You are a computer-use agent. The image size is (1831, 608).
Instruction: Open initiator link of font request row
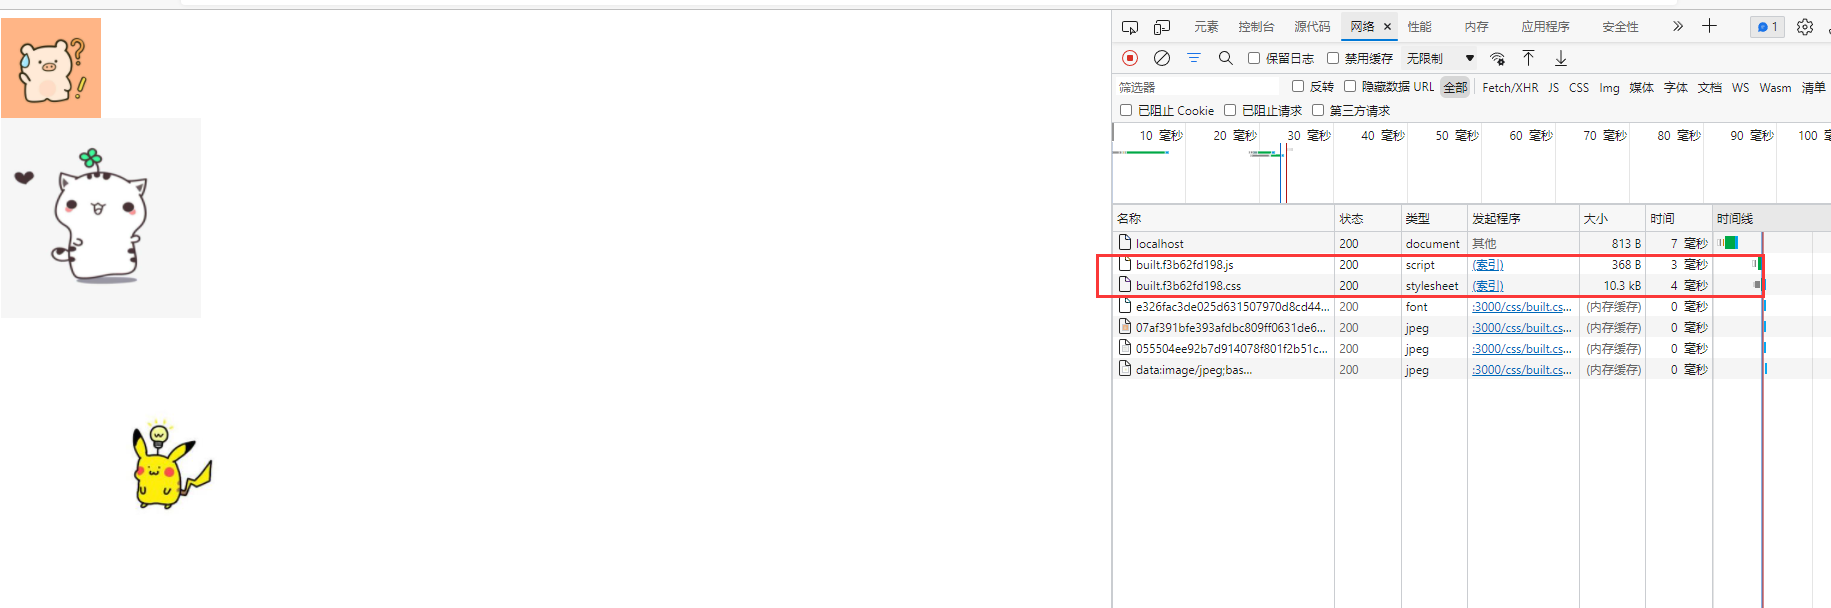coord(1522,306)
